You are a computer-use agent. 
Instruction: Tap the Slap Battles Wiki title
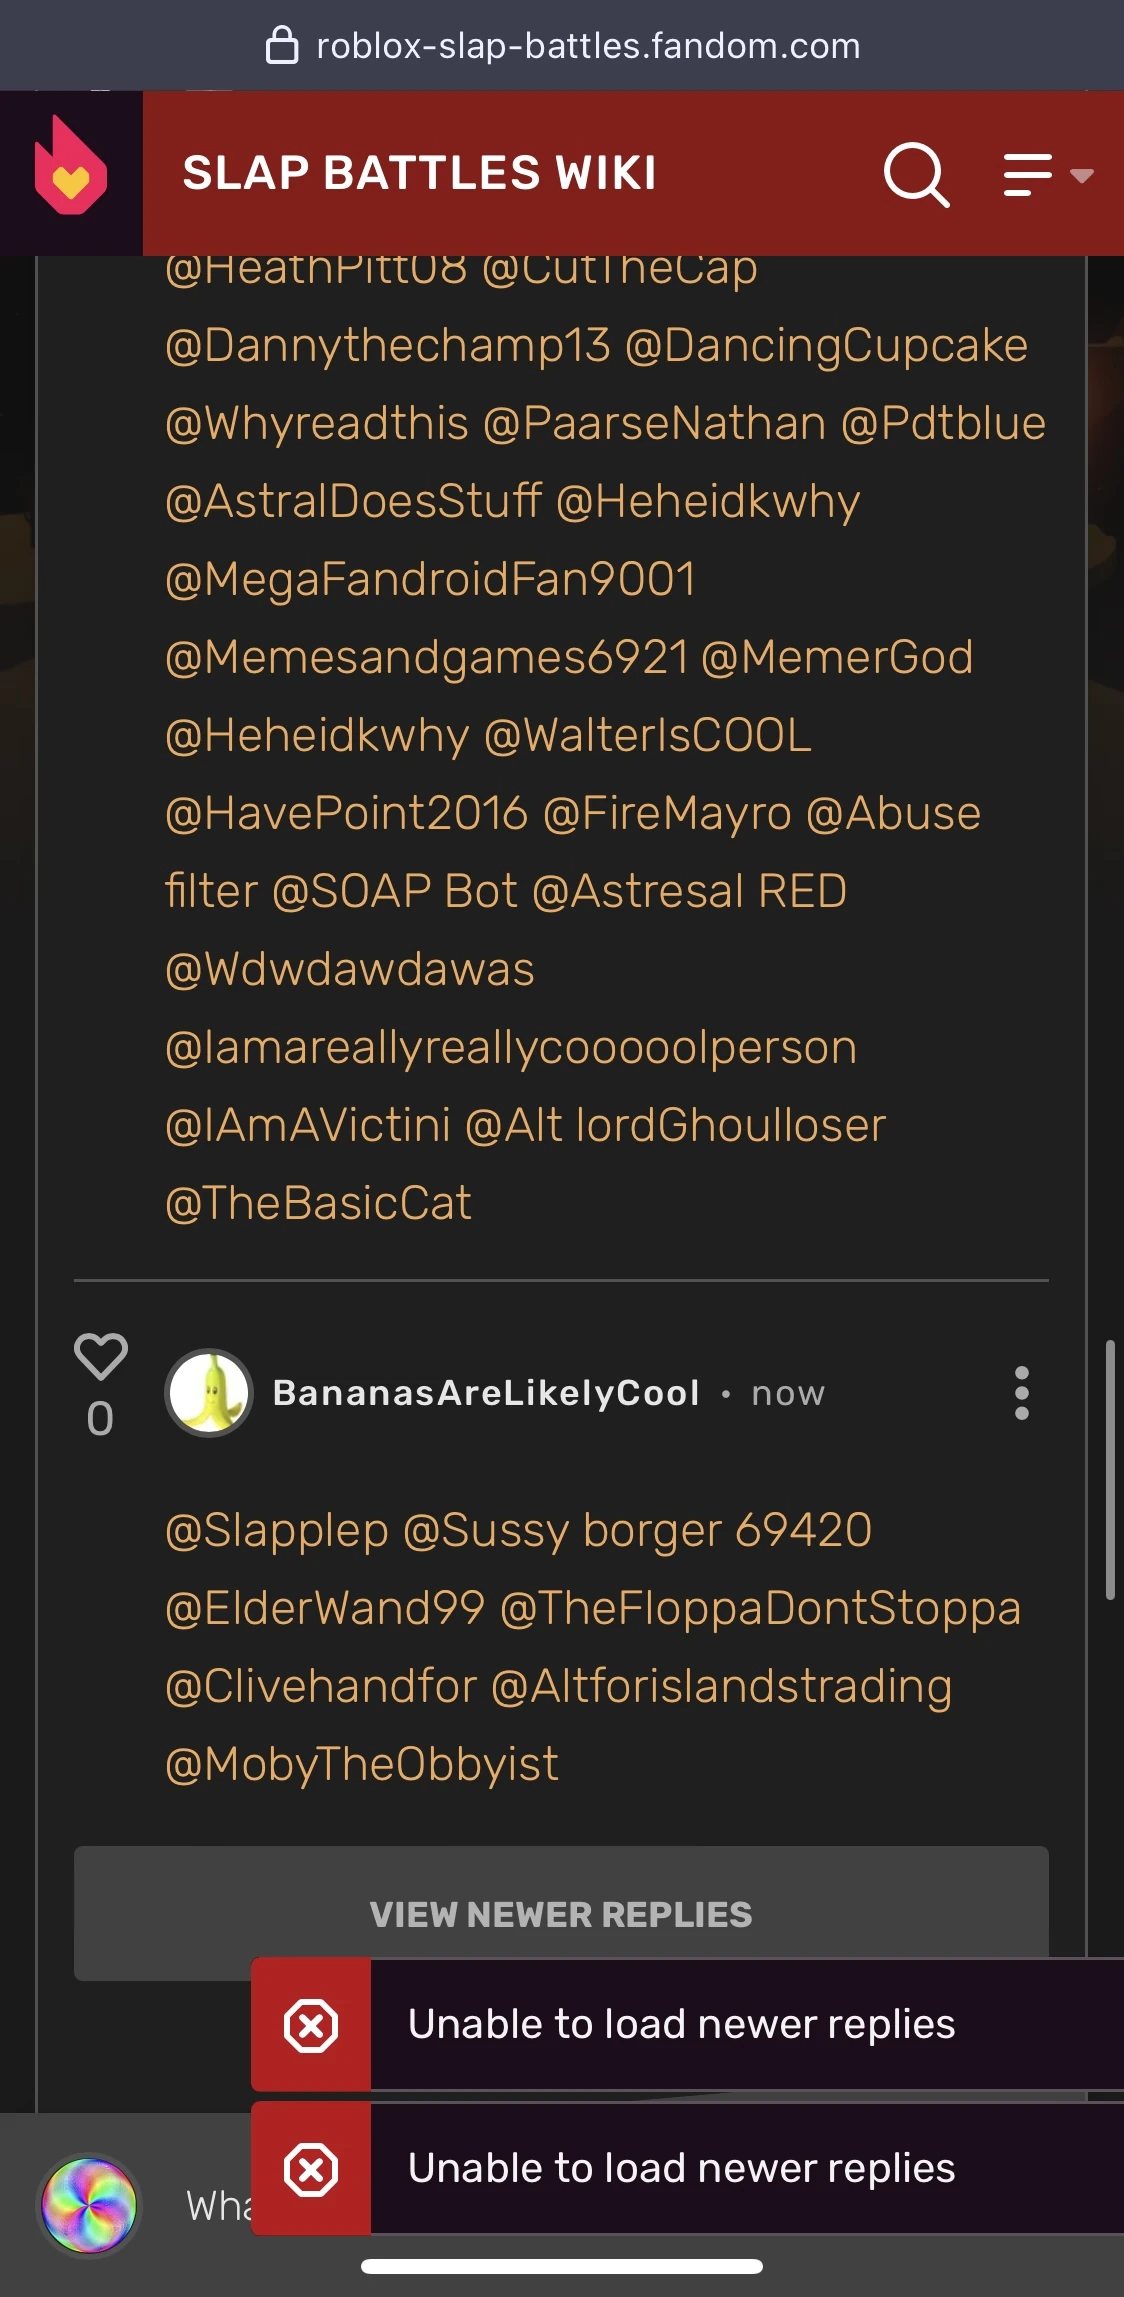coord(419,173)
